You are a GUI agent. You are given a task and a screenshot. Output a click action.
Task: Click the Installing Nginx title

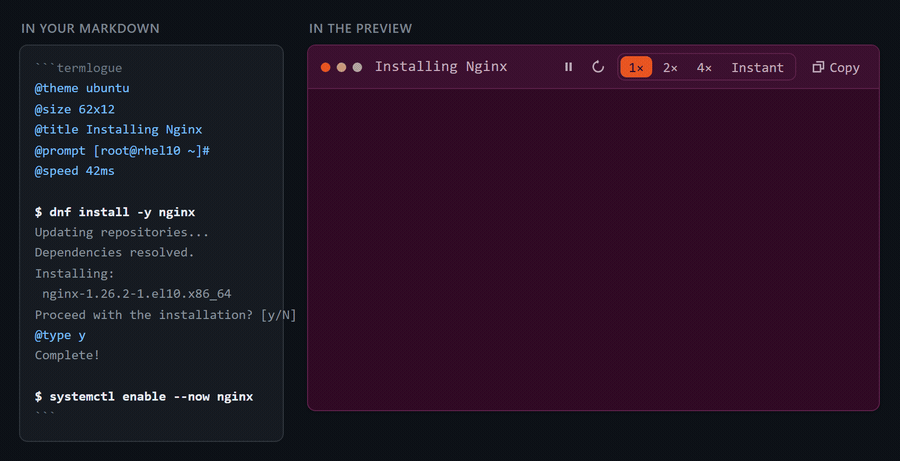pyautogui.click(x=441, y=67)
